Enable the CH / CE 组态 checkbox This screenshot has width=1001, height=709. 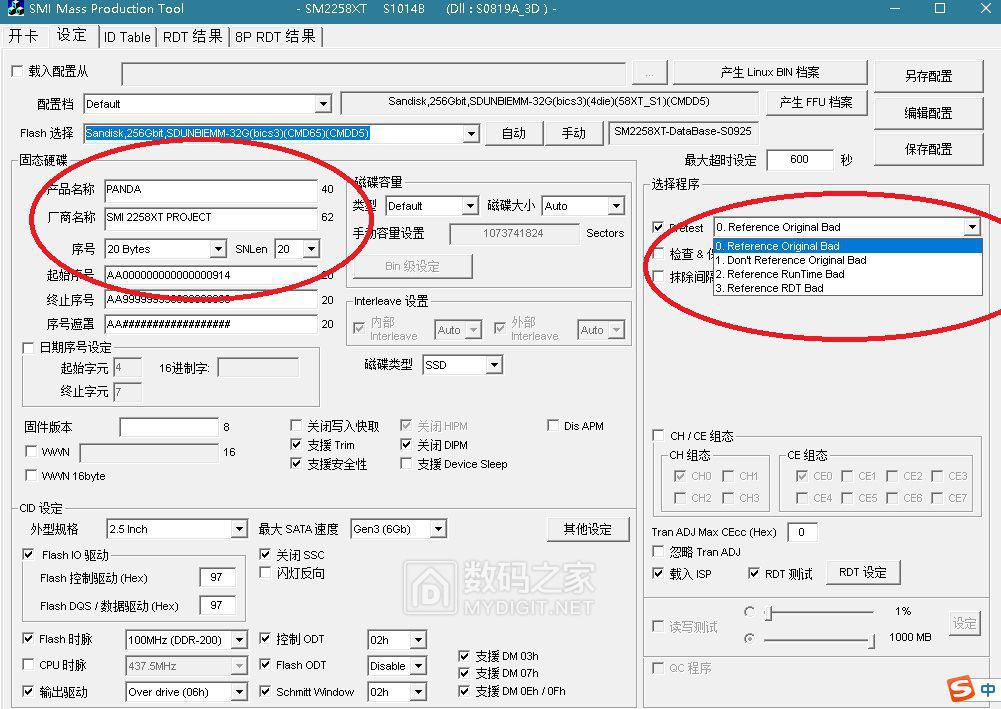658,435
